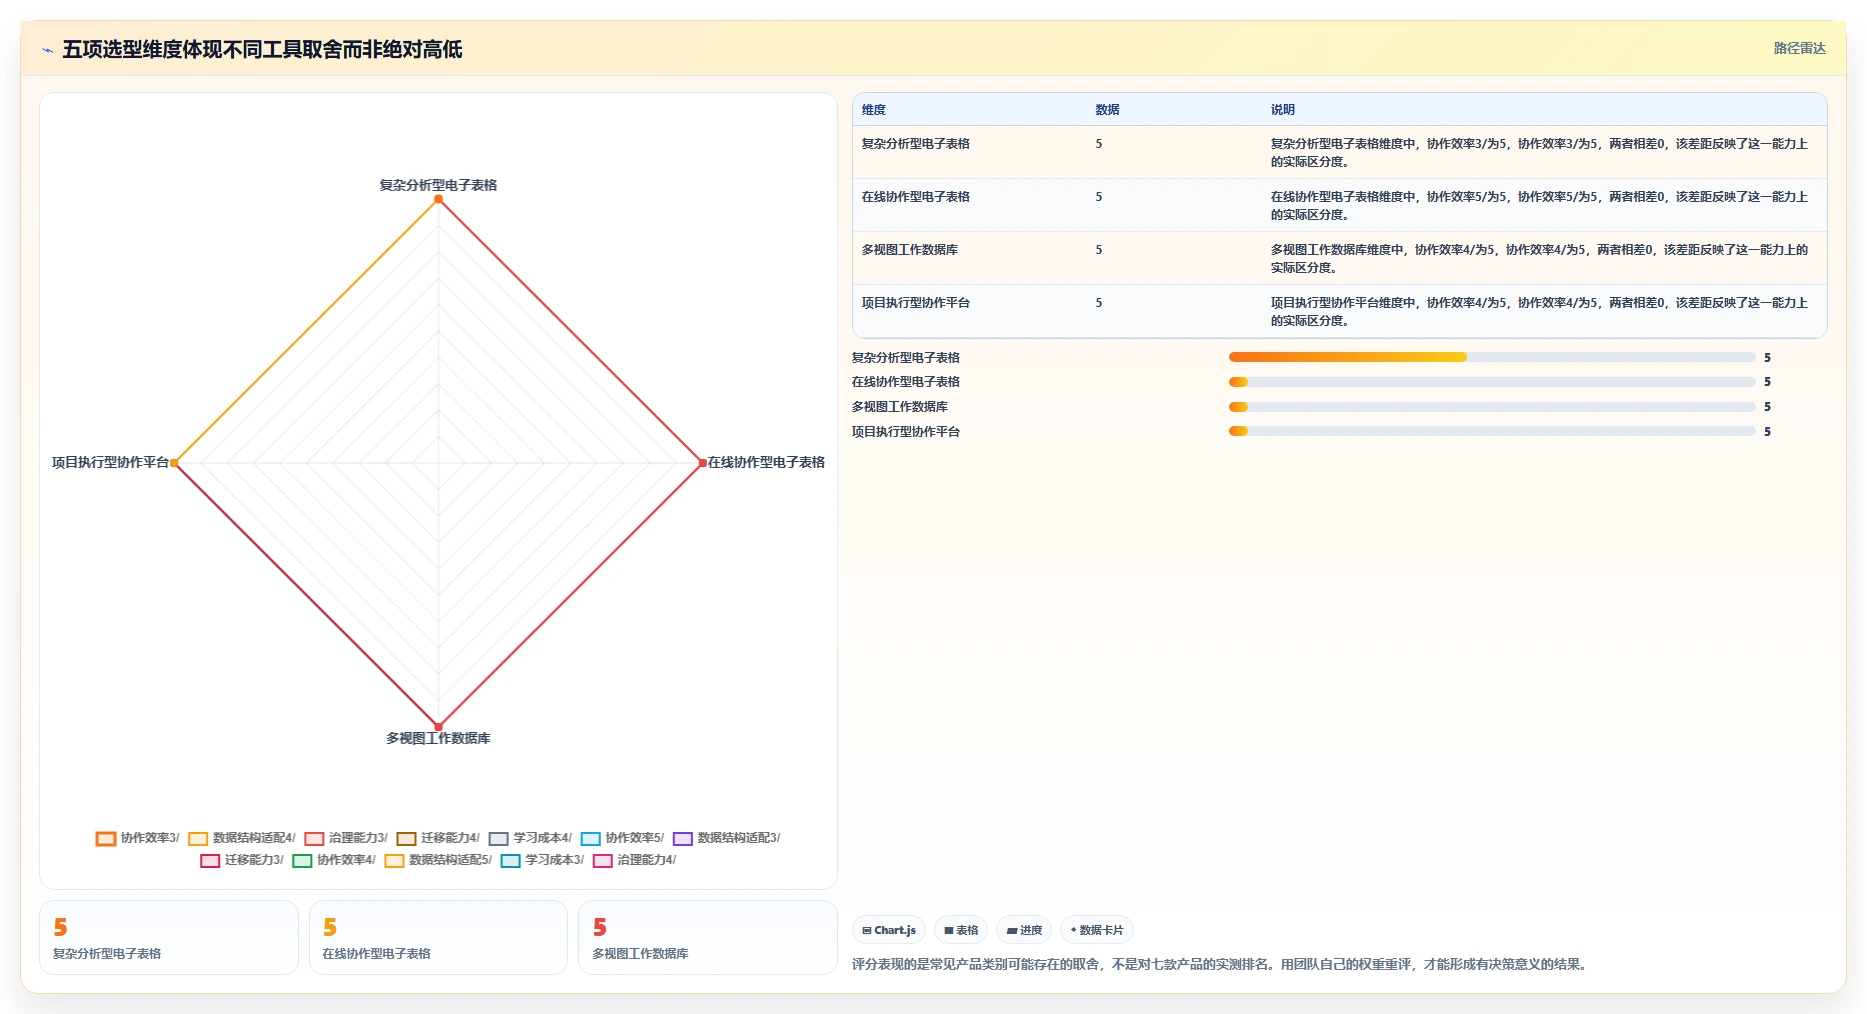Click the 数据卡片 chip
The width and height of the screenshot is (1867, 1014).
point(1096,930)
